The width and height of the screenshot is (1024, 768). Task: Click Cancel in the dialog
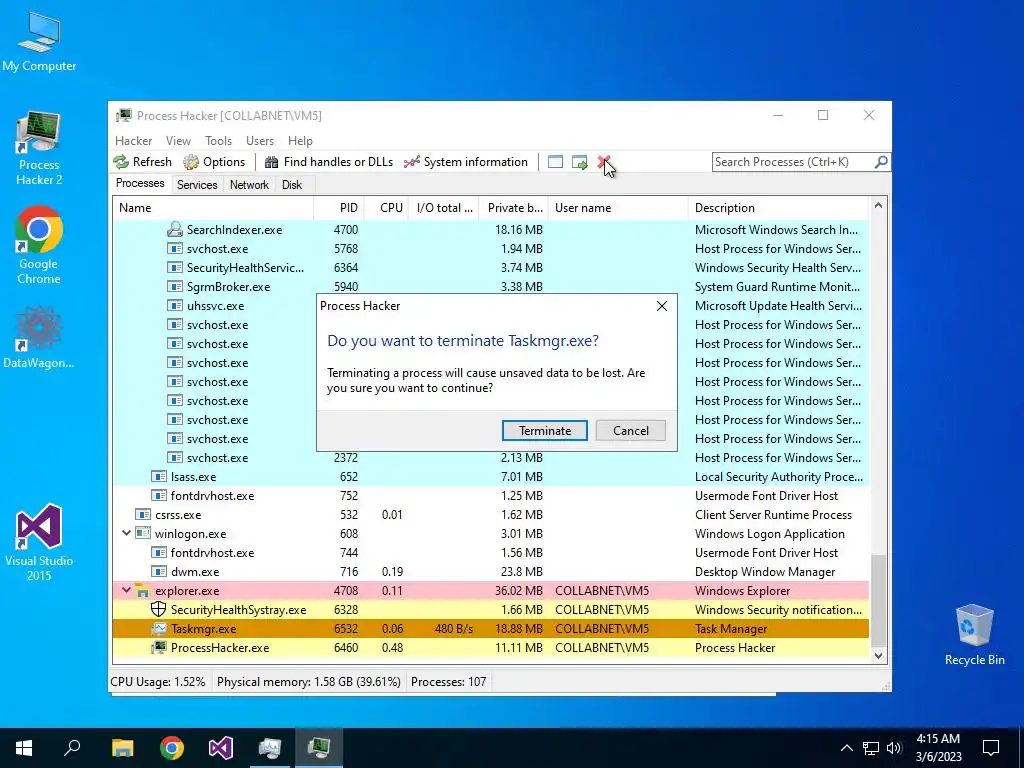[631, 430]
